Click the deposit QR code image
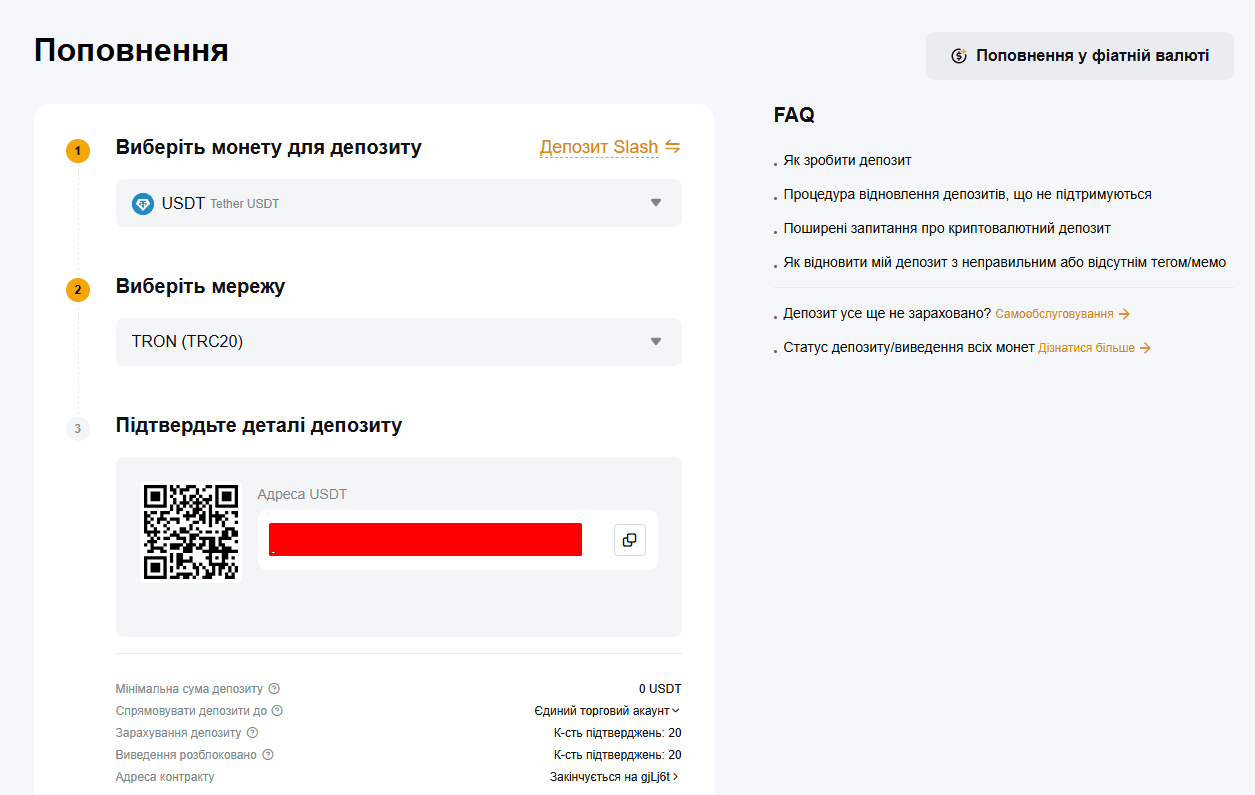 click(x=191, y=532)
